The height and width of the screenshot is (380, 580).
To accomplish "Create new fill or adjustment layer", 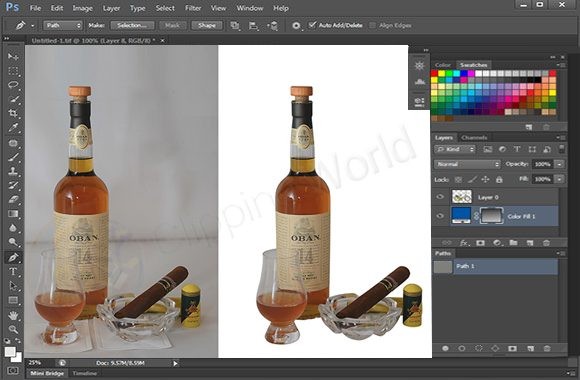I will (497, 243).
